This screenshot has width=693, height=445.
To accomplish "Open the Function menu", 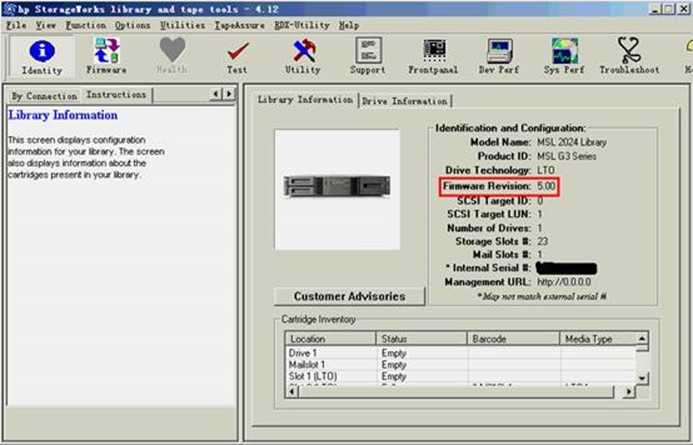I will pyautogui.click(x=86, y=26).
